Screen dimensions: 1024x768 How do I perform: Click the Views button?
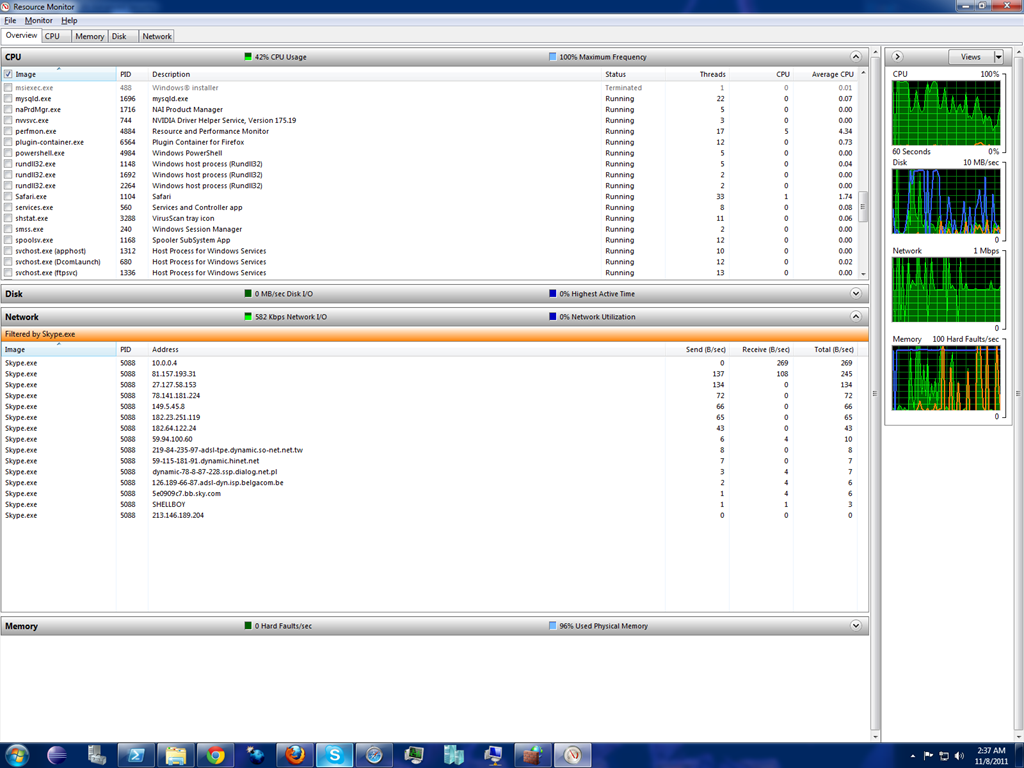point(970,57)
